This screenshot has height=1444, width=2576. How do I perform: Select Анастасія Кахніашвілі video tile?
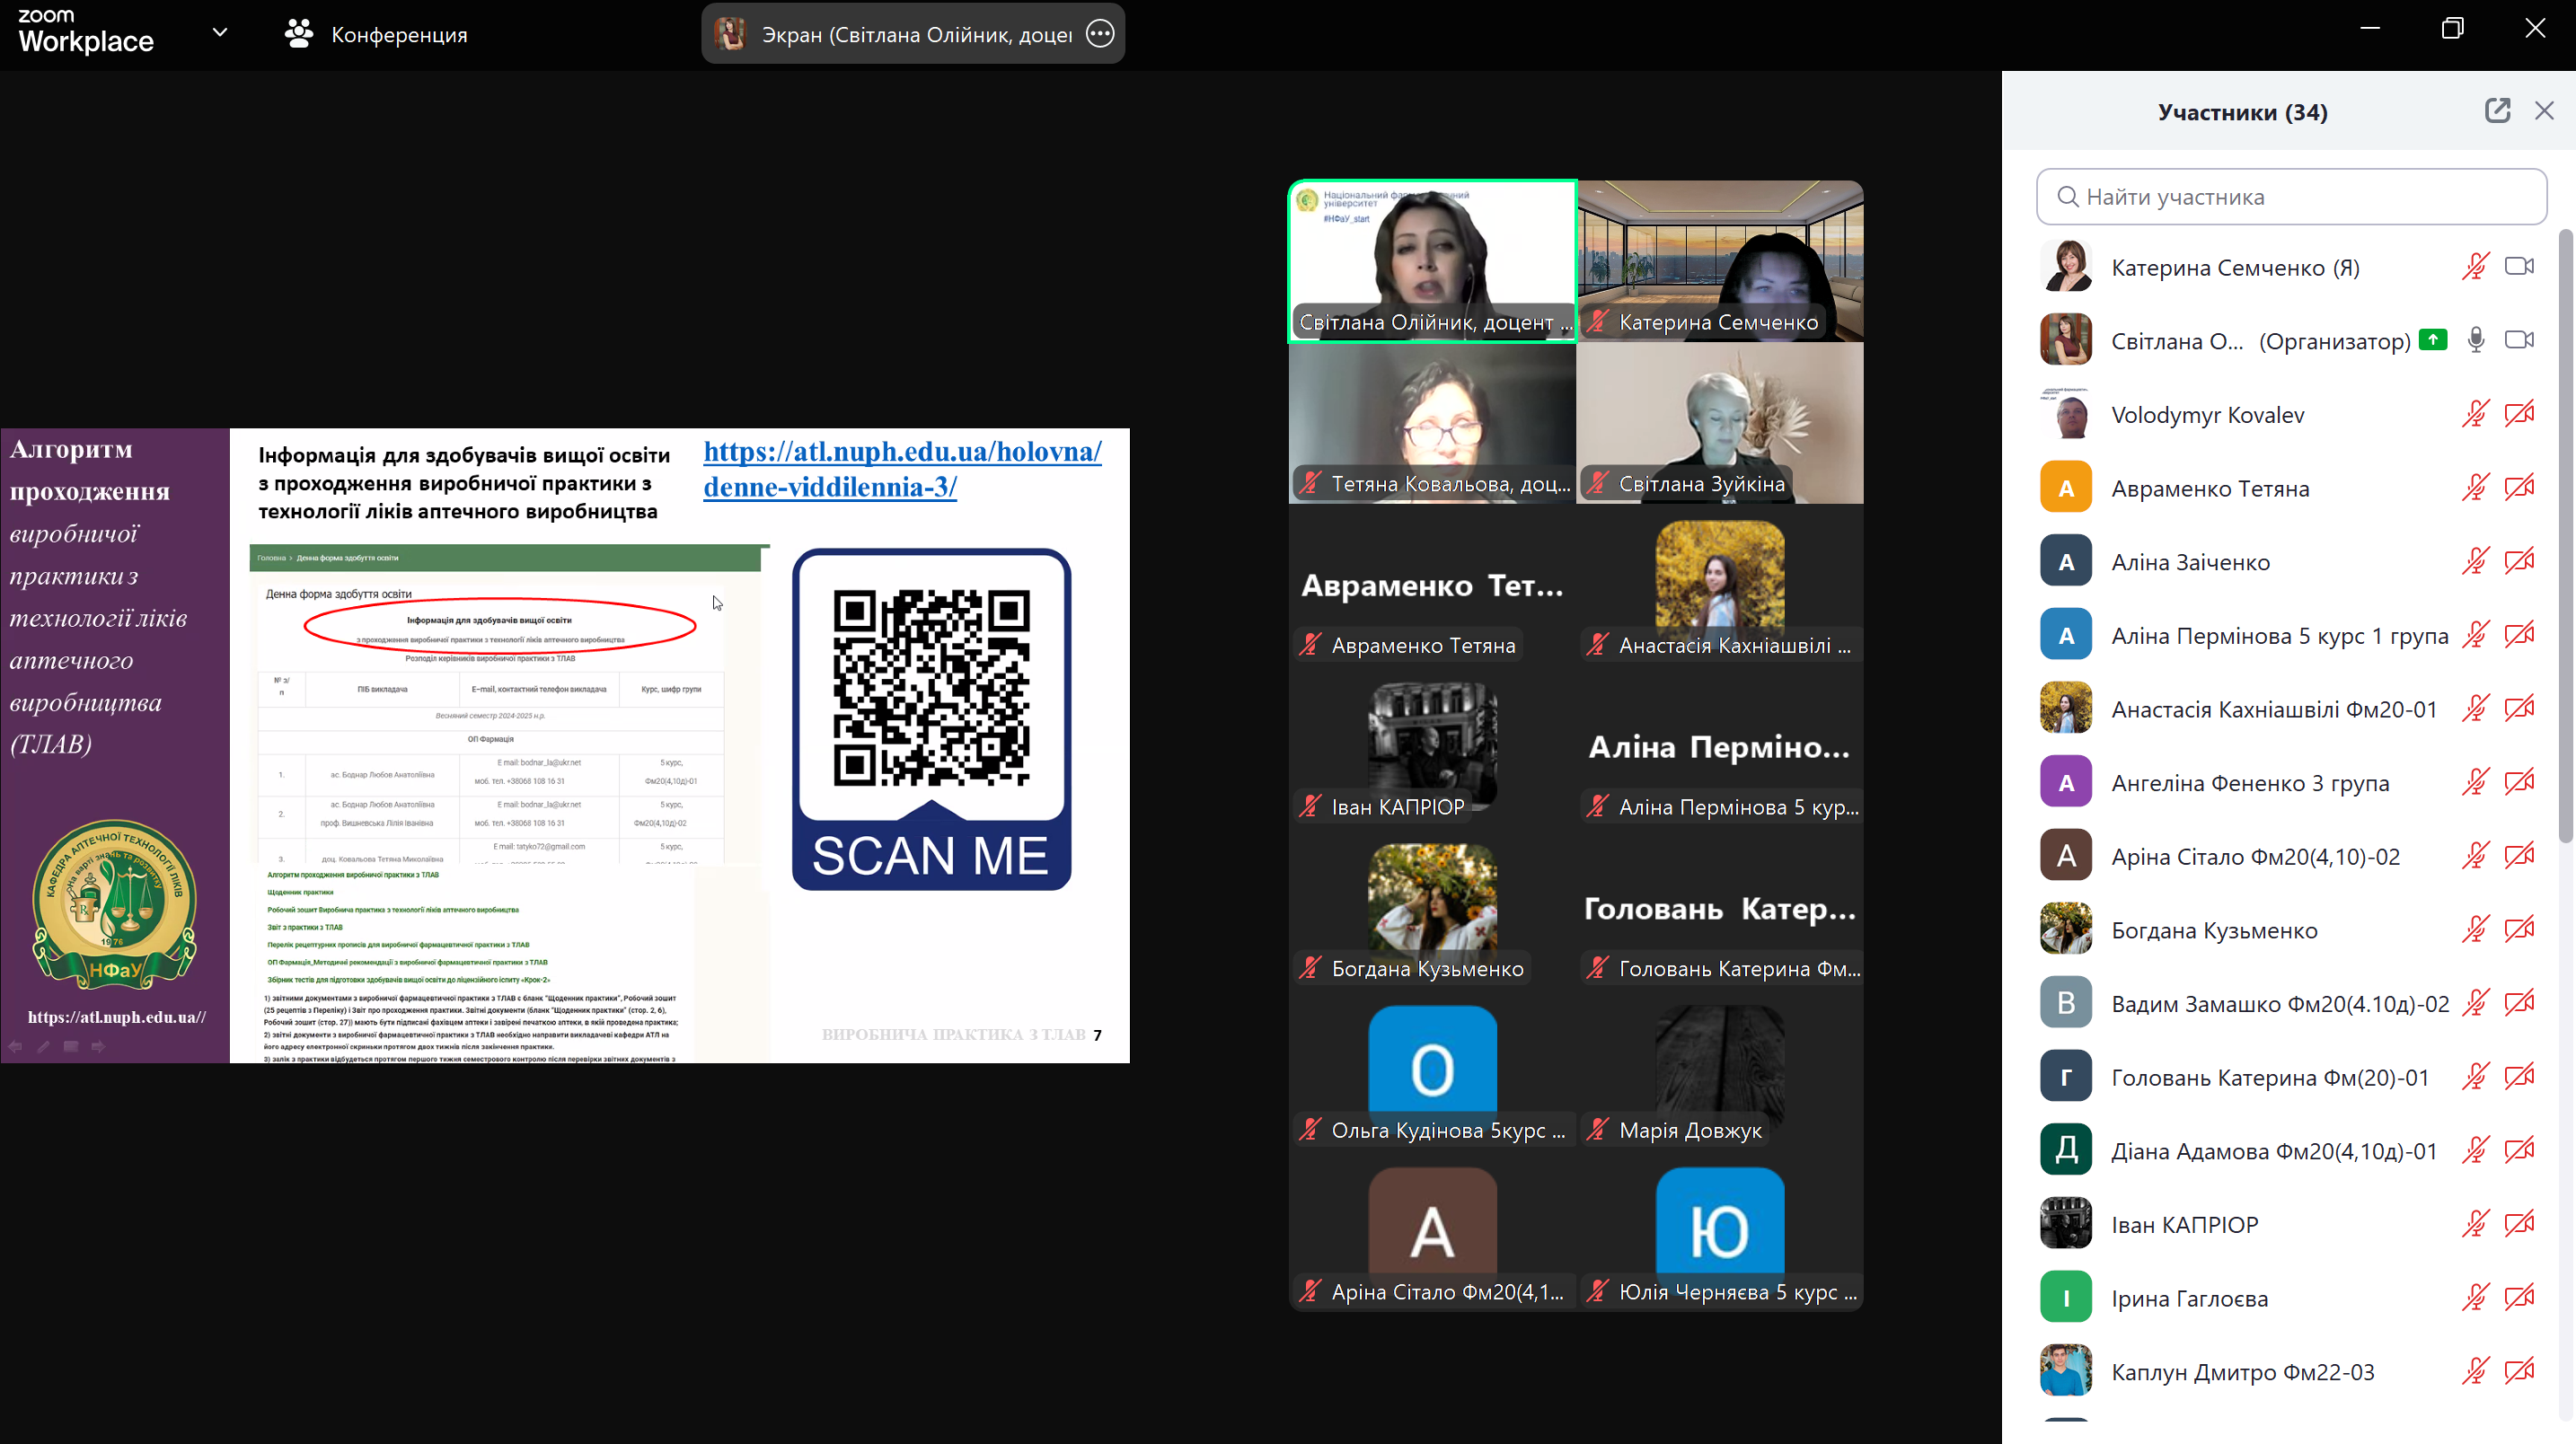[x=1720, y=585]
